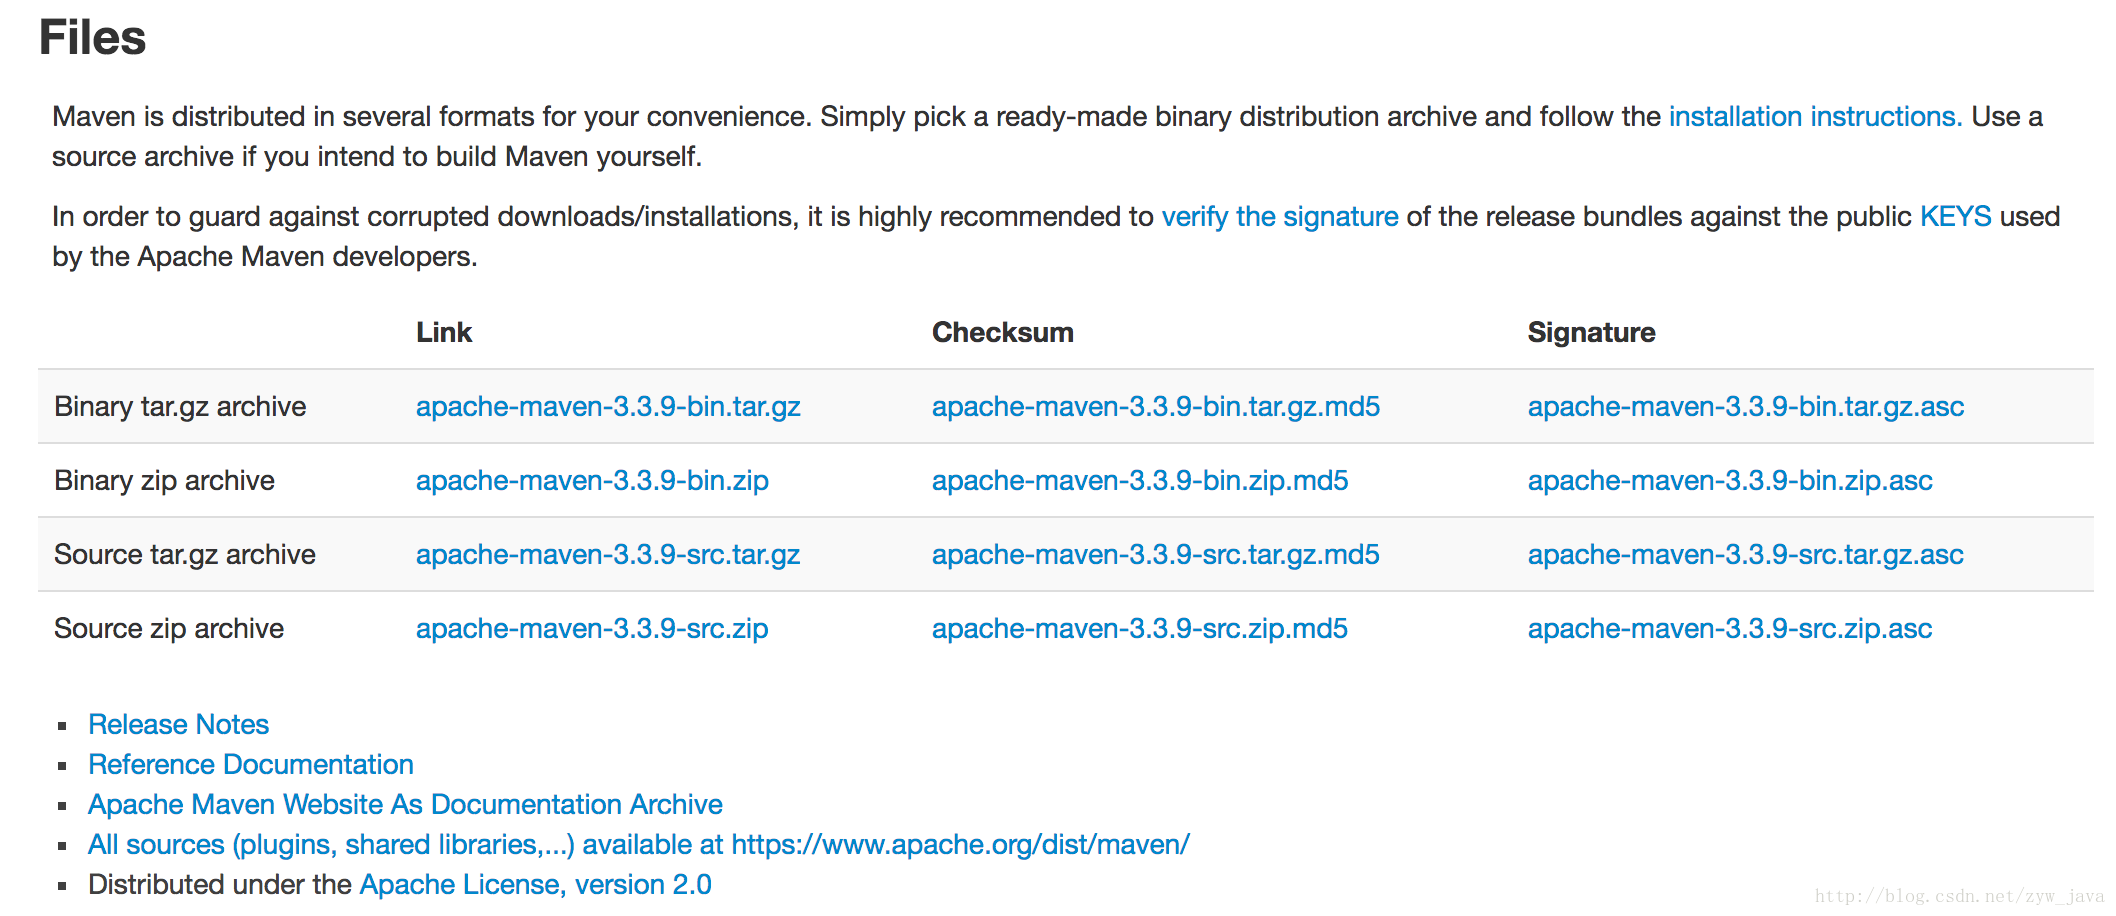Download apache-maven-3.3.9-bin.zip

pyautogui.click(x=592, y=481)
